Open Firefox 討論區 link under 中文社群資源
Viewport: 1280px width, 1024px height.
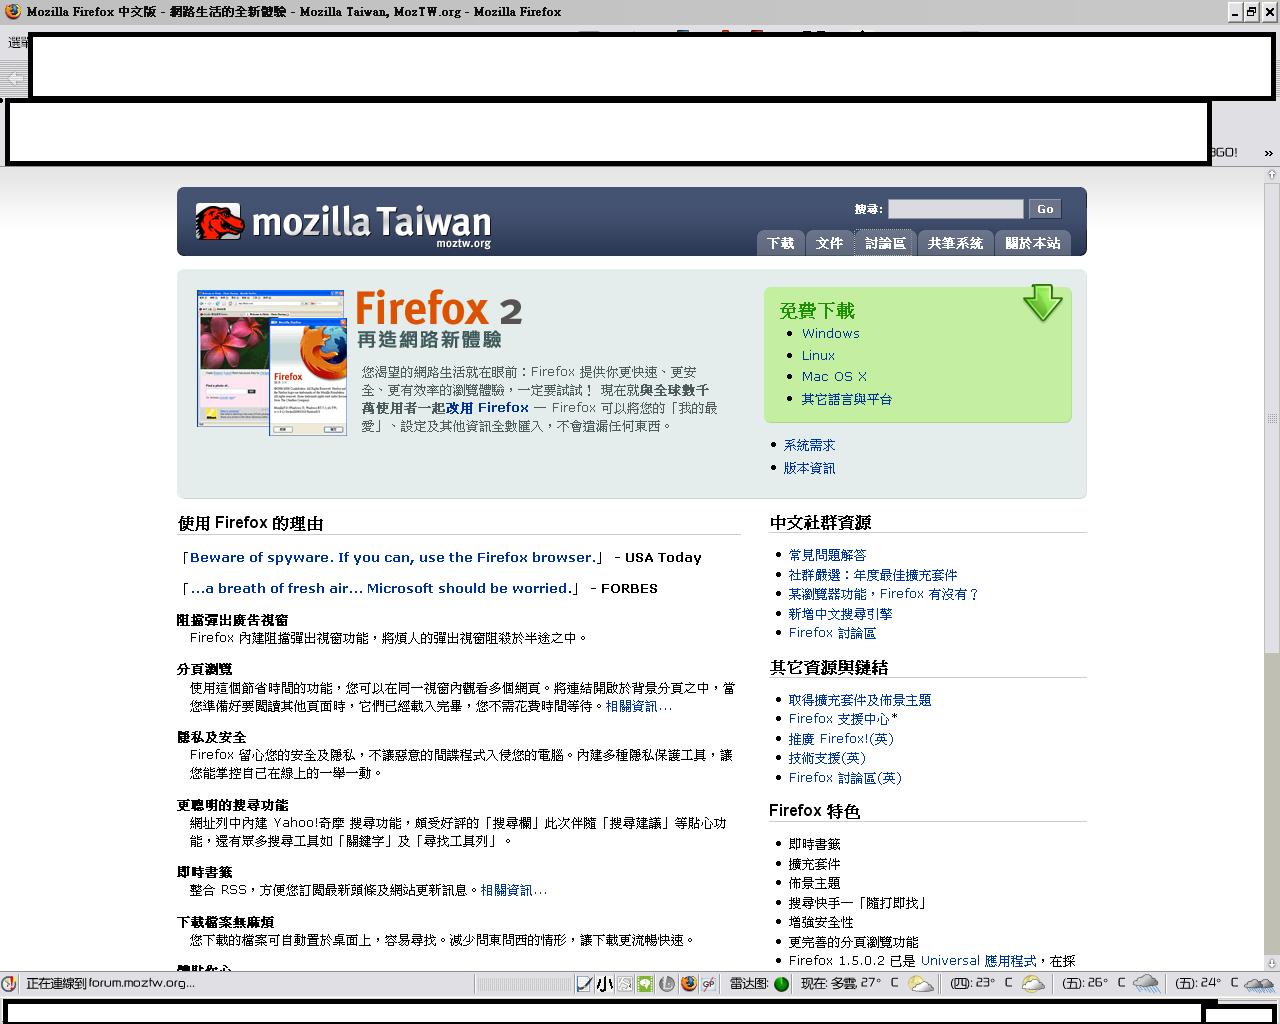tap(832, 633)
